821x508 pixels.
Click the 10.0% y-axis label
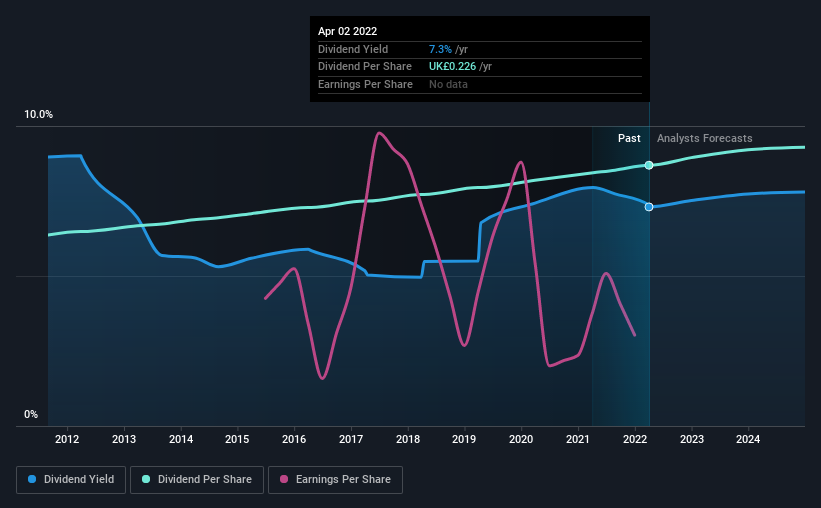point(38,115)
